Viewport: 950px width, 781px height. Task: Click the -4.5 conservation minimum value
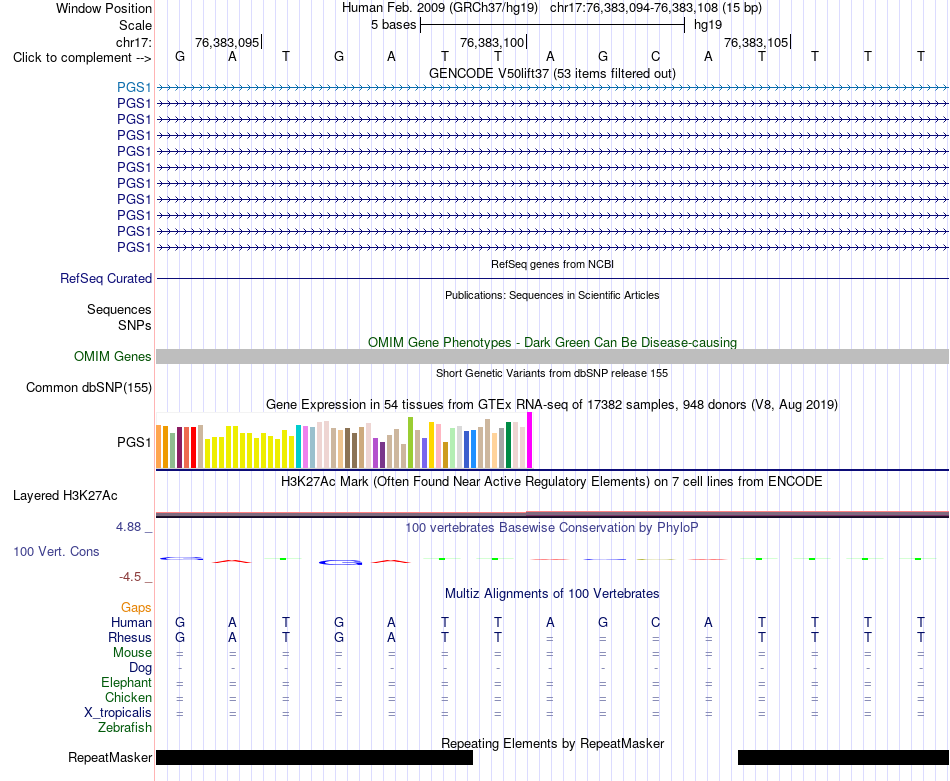click(130, 577)
